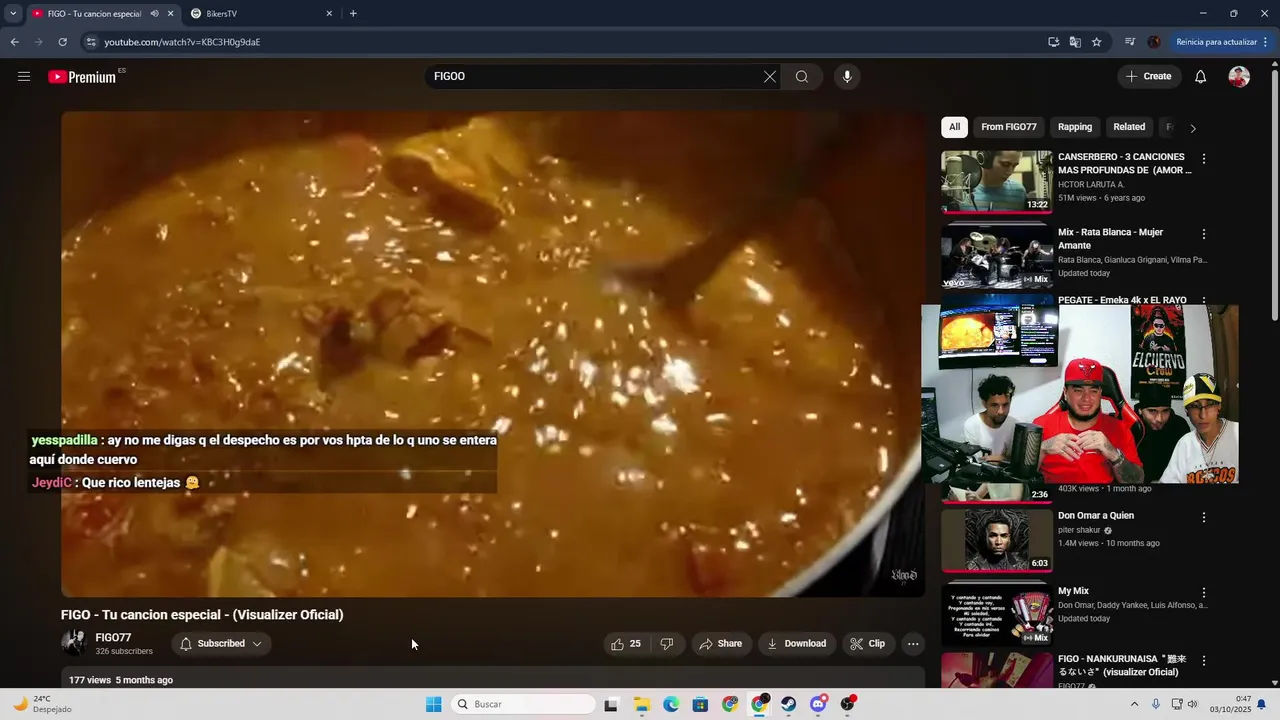Mute the FIGO tab audio icon
Viewport: 1280px width, 720px height.
pyautogui.click(x=154, y=13)
